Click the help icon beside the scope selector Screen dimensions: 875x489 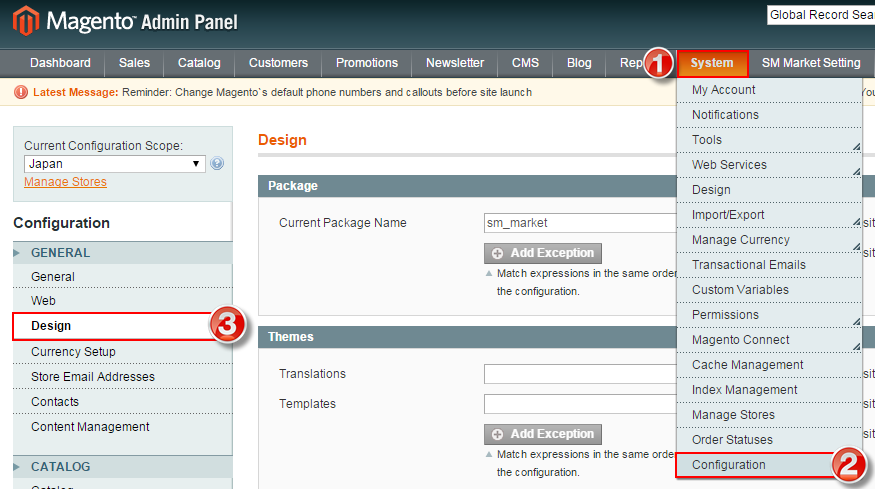coord(217,164)
